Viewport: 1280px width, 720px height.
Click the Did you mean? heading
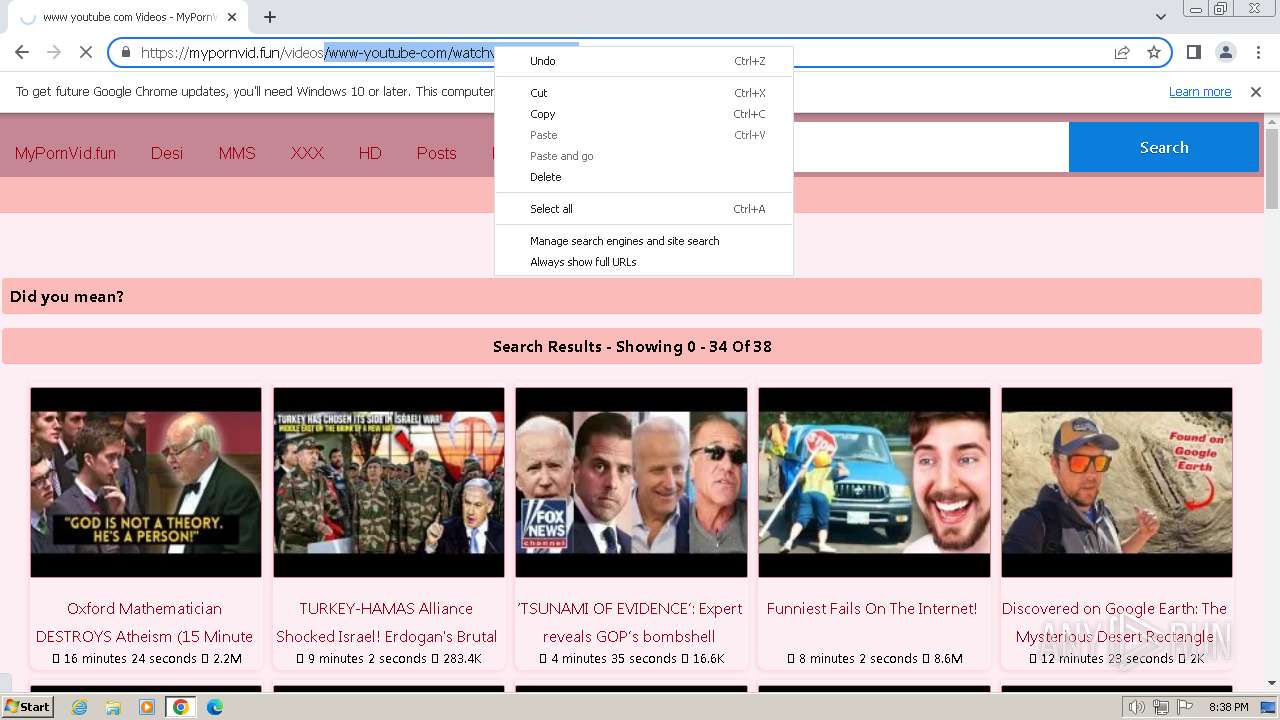pos(67,296)
